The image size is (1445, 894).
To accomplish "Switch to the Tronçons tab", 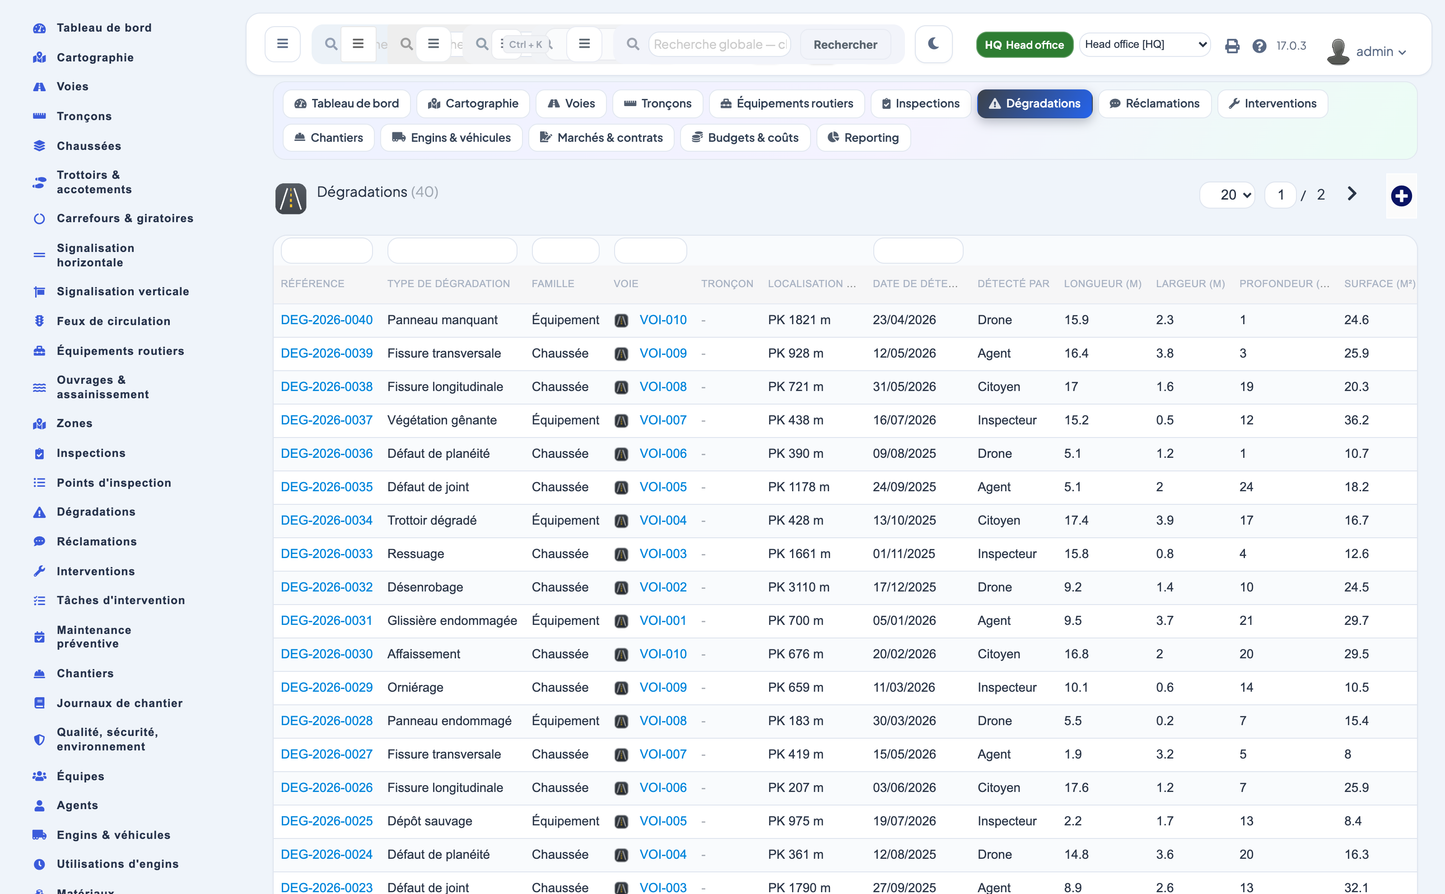I will pos(657,103).
